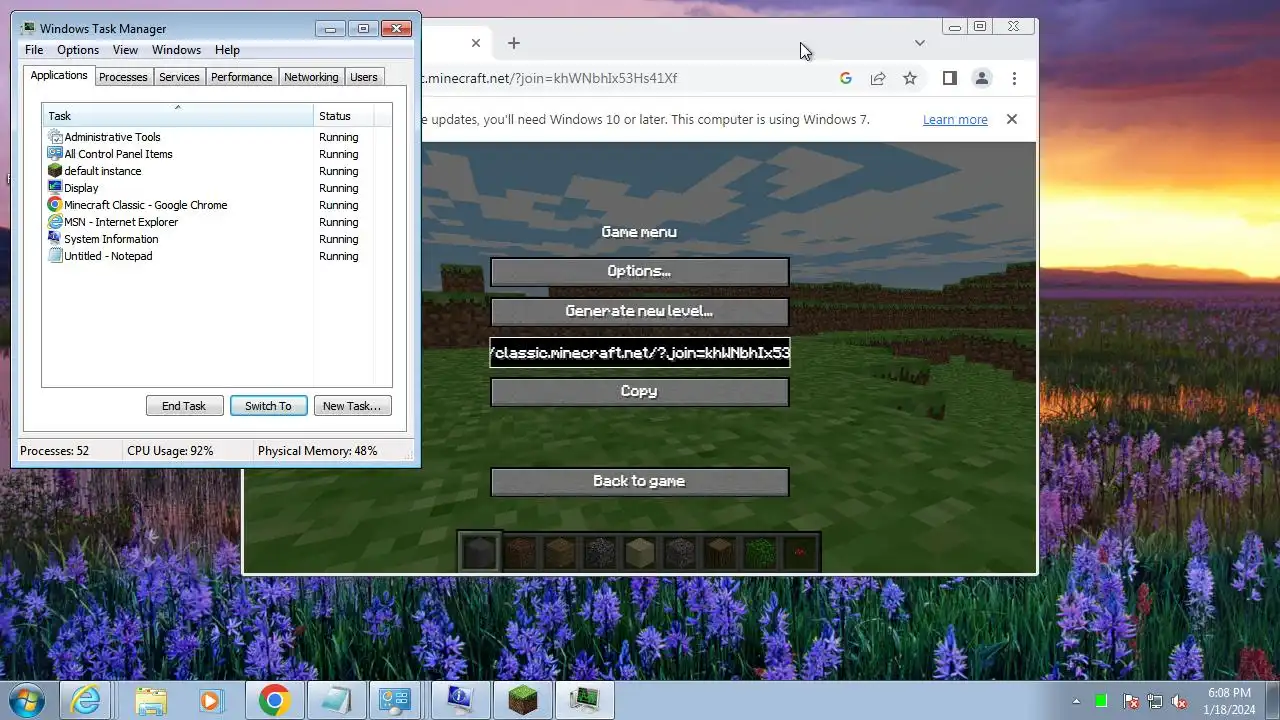Click the End Task button
The height and width of the screenshot is (720, 1280).
pyautogui.click(x=184, y=406)
